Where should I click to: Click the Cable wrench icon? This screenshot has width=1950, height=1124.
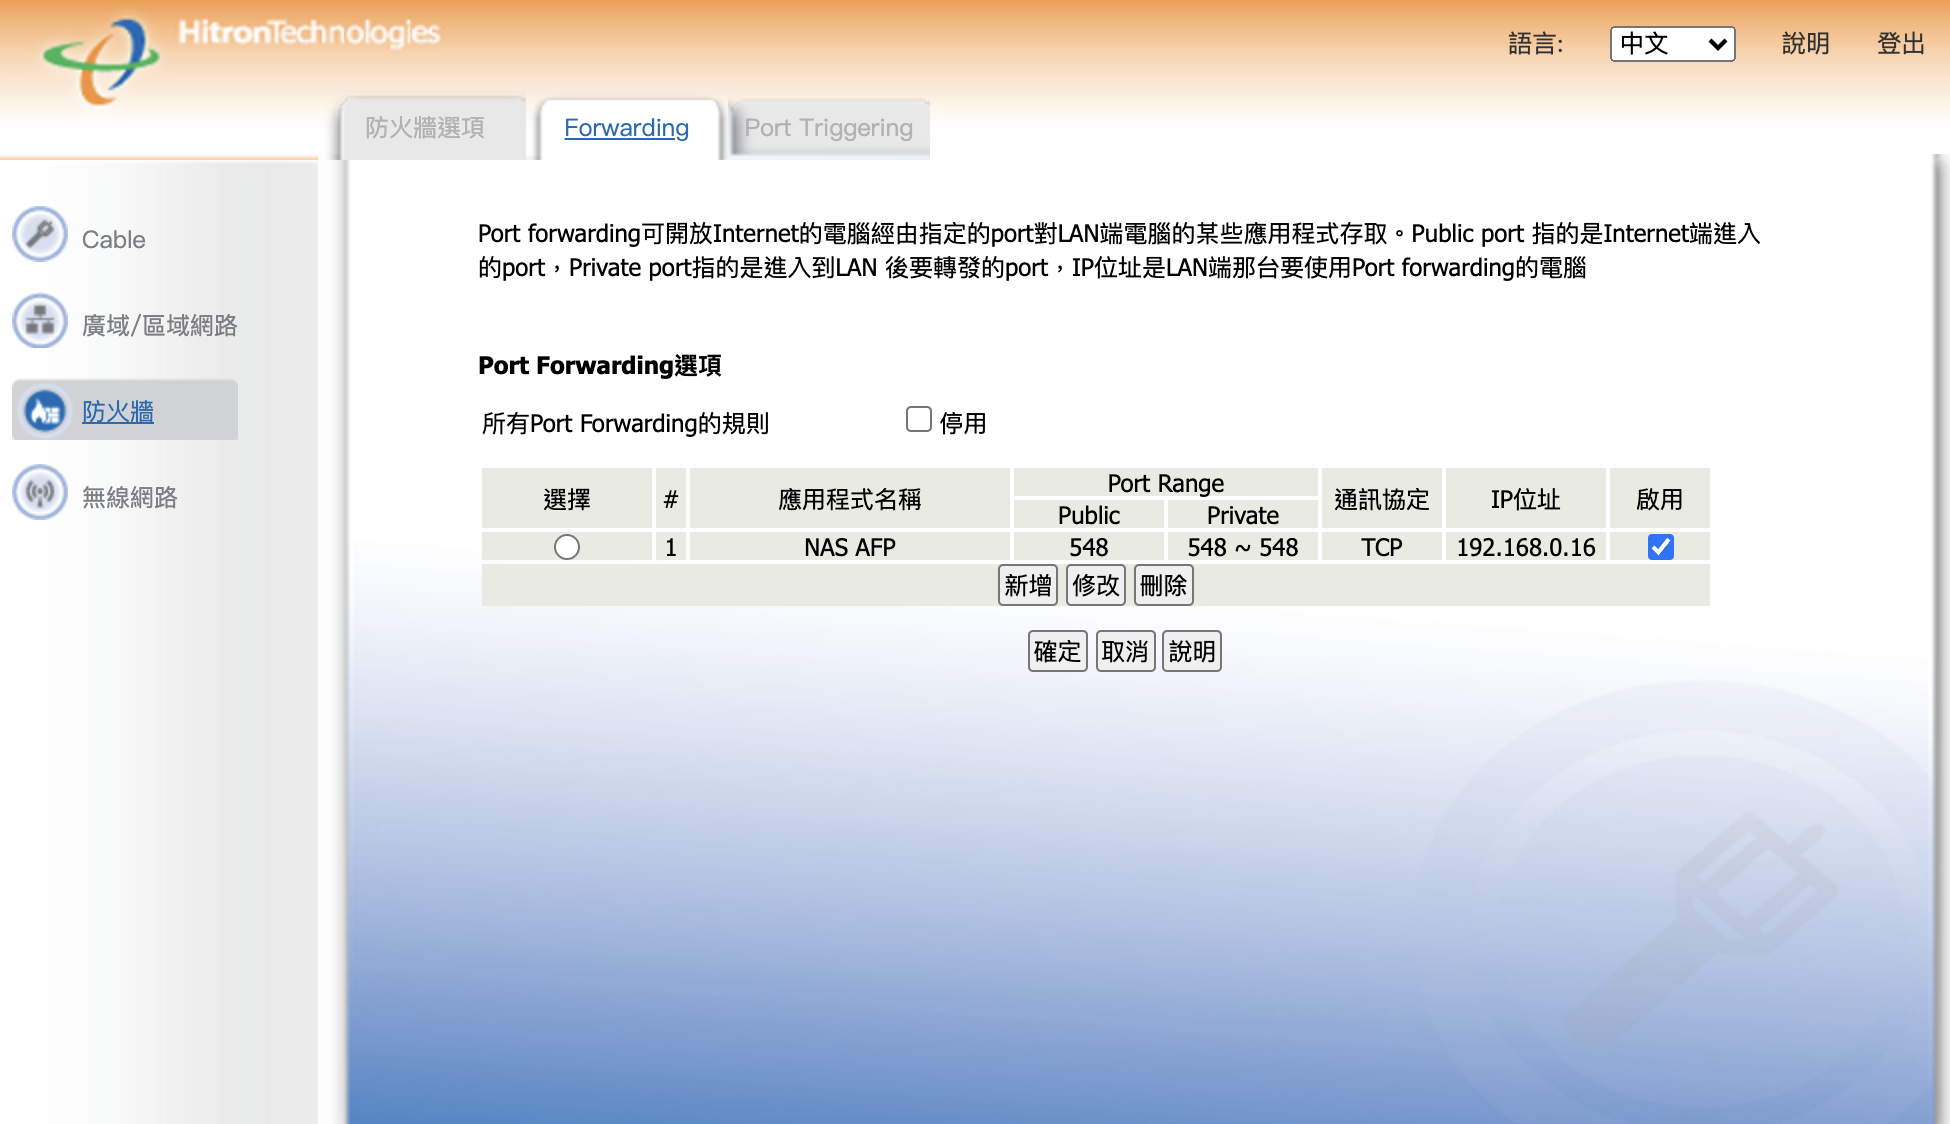40,235
